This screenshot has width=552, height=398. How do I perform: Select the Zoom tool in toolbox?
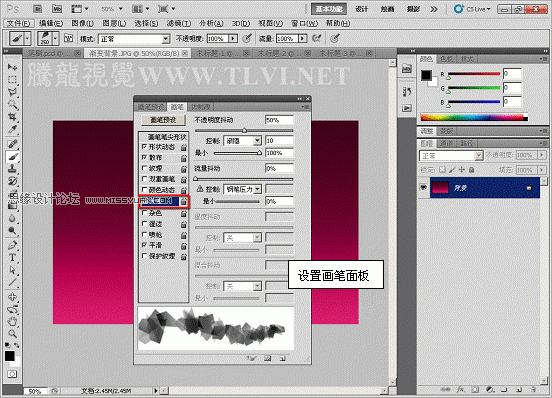tap(12, 333)
